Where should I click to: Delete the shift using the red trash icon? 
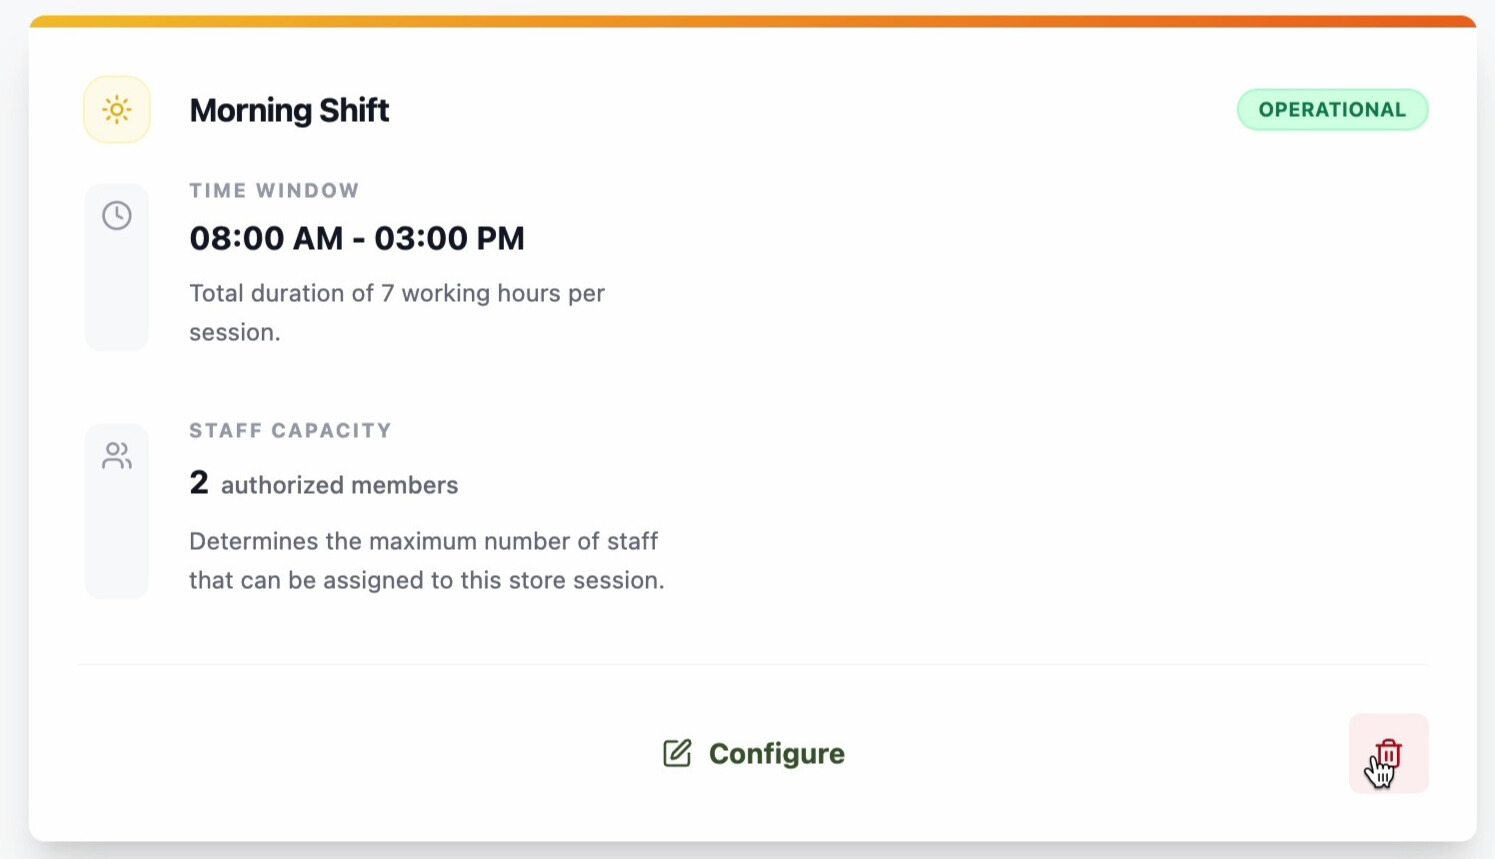click(1388, 753)
